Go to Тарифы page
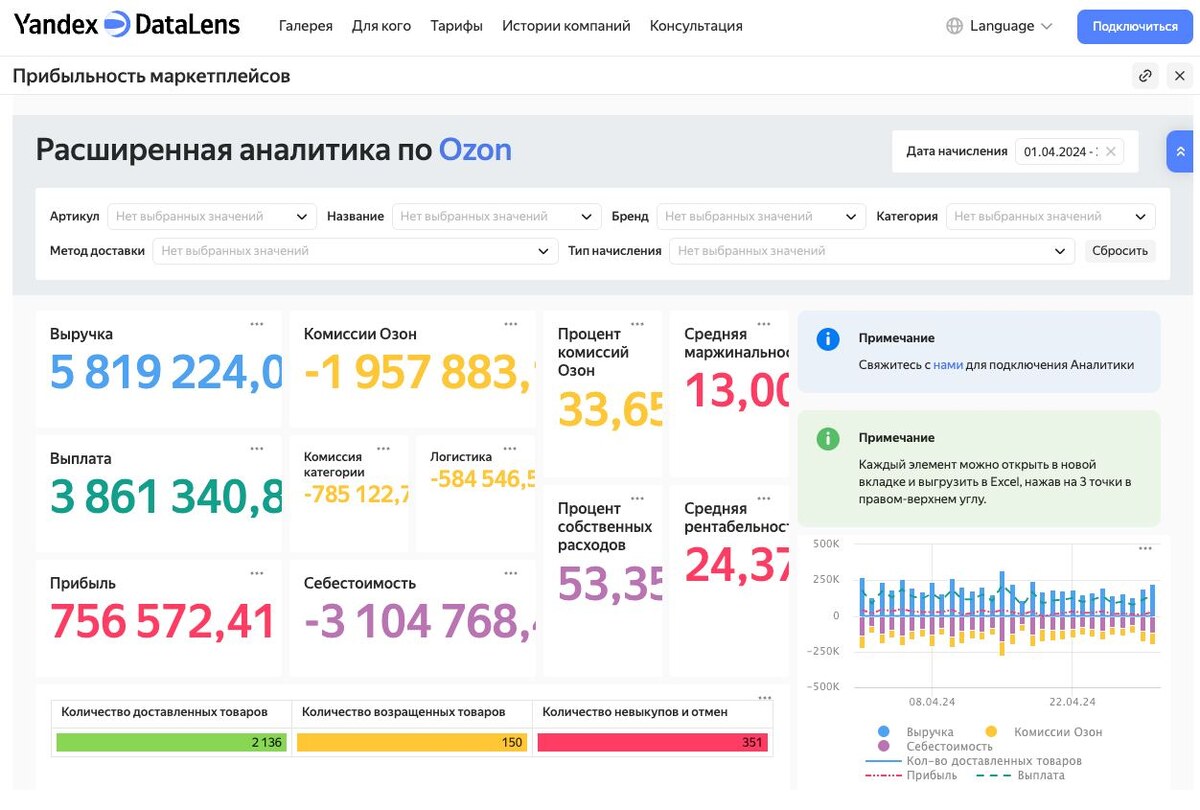 click(x=456, y=26)
